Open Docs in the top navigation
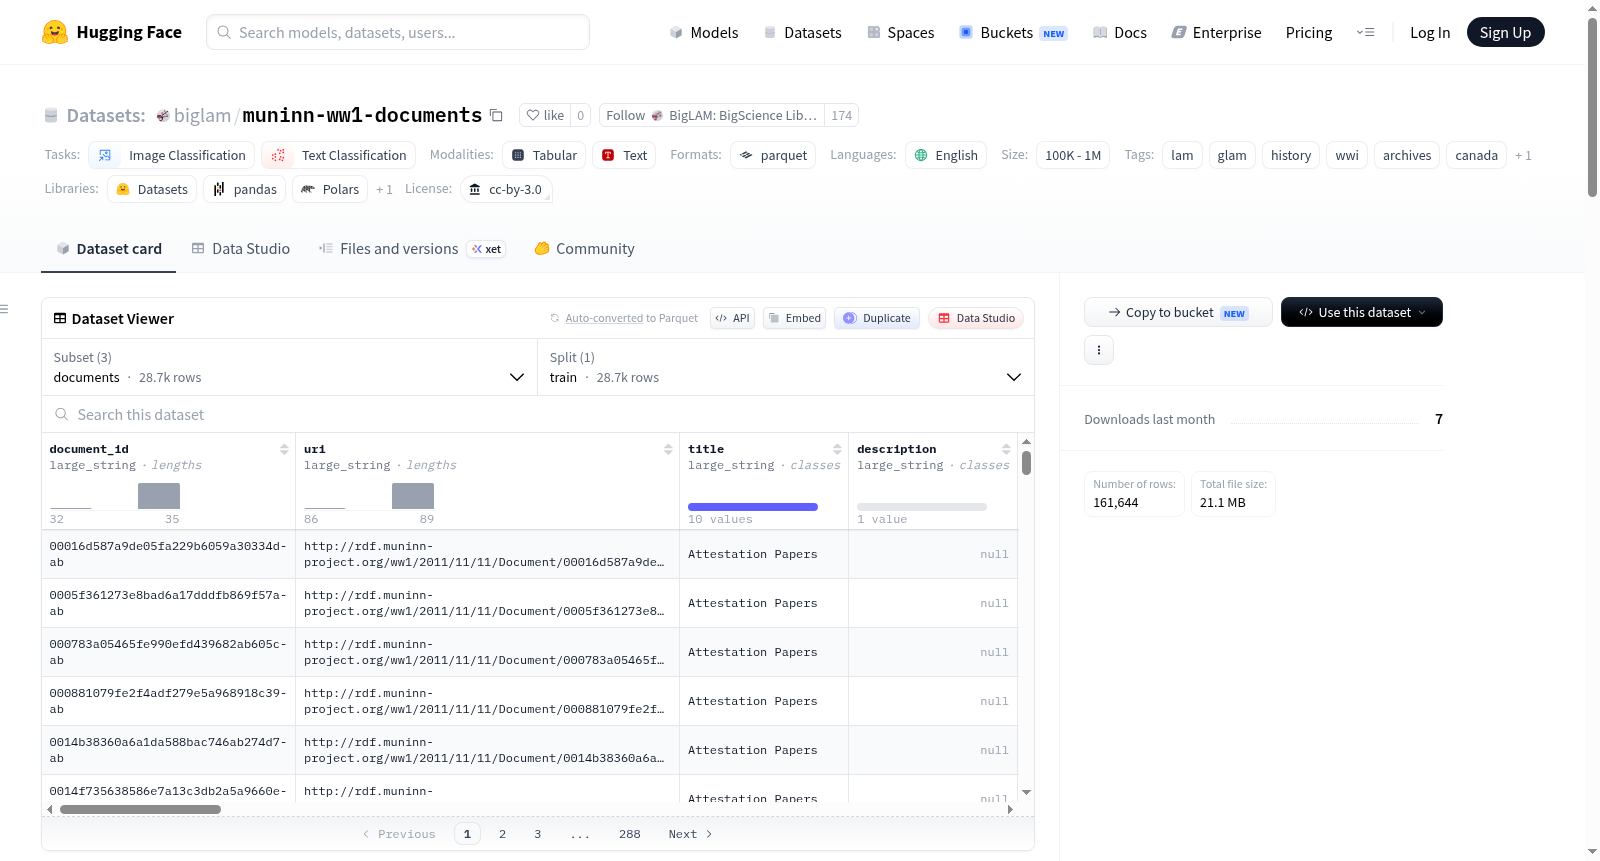1600x861 pixels. (1119, 32)
